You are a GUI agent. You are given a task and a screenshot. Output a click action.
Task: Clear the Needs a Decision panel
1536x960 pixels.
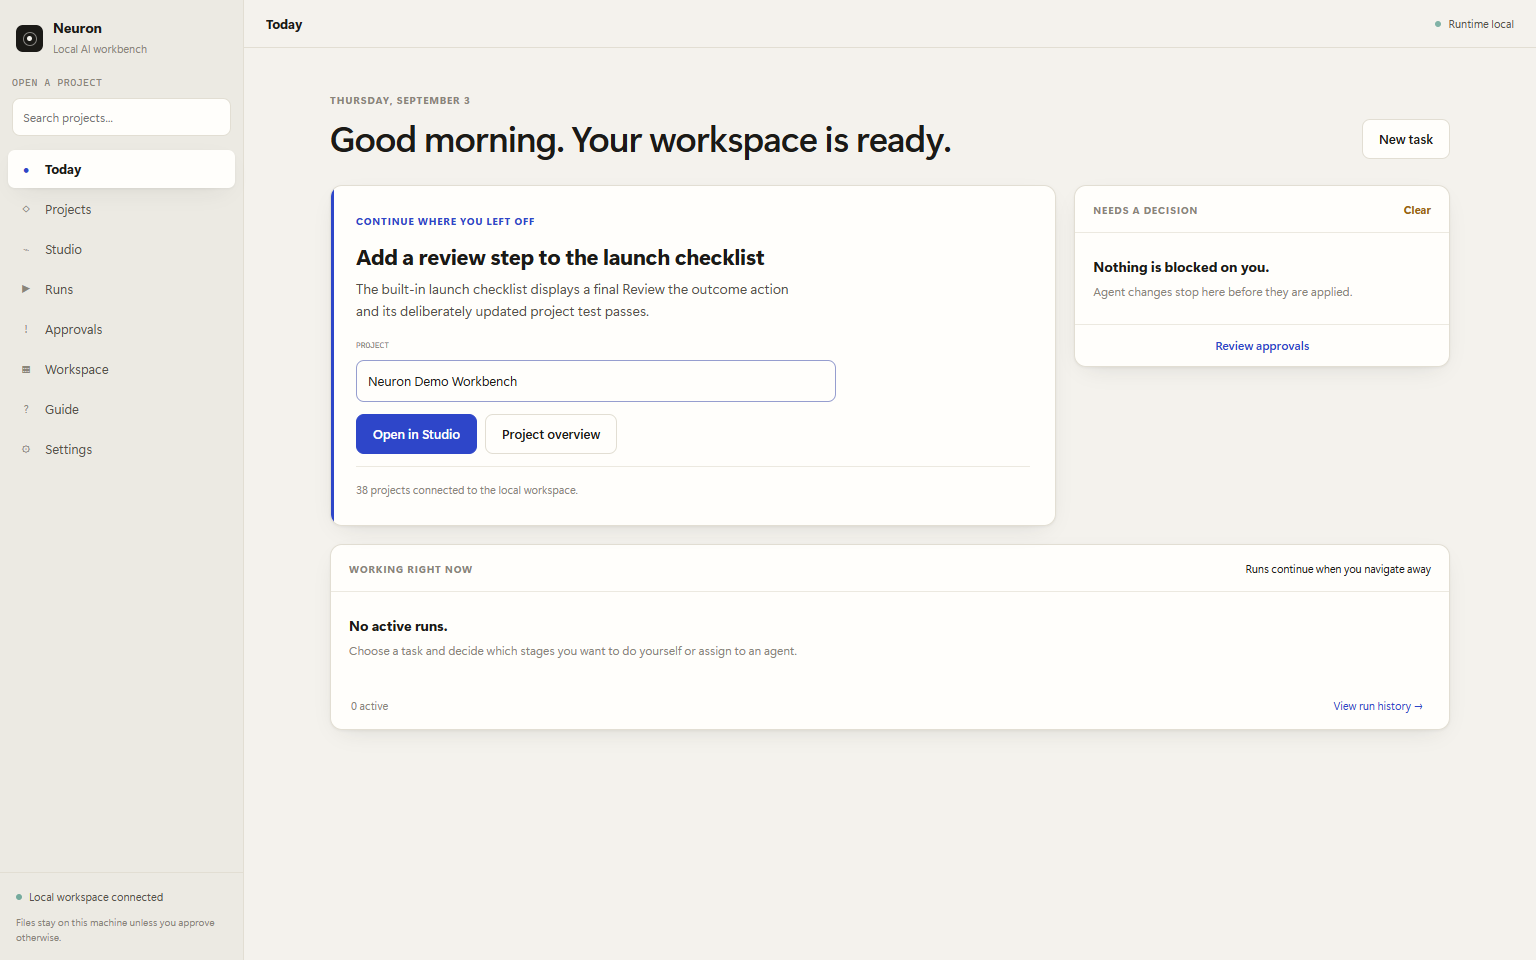coord(1417,210)
